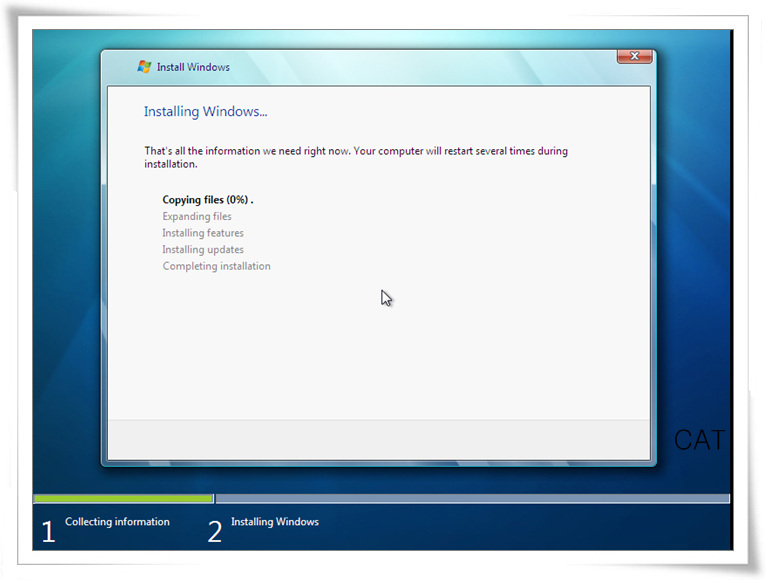Click the 'Install Windows' title text

(x=193, y=67)
